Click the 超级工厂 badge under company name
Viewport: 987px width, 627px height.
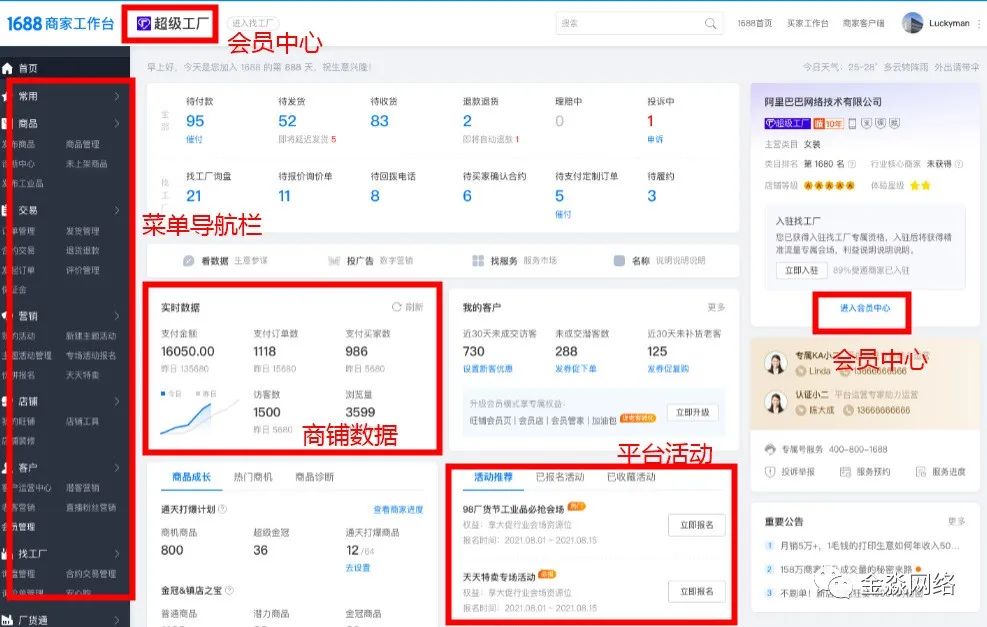[787, 123]
